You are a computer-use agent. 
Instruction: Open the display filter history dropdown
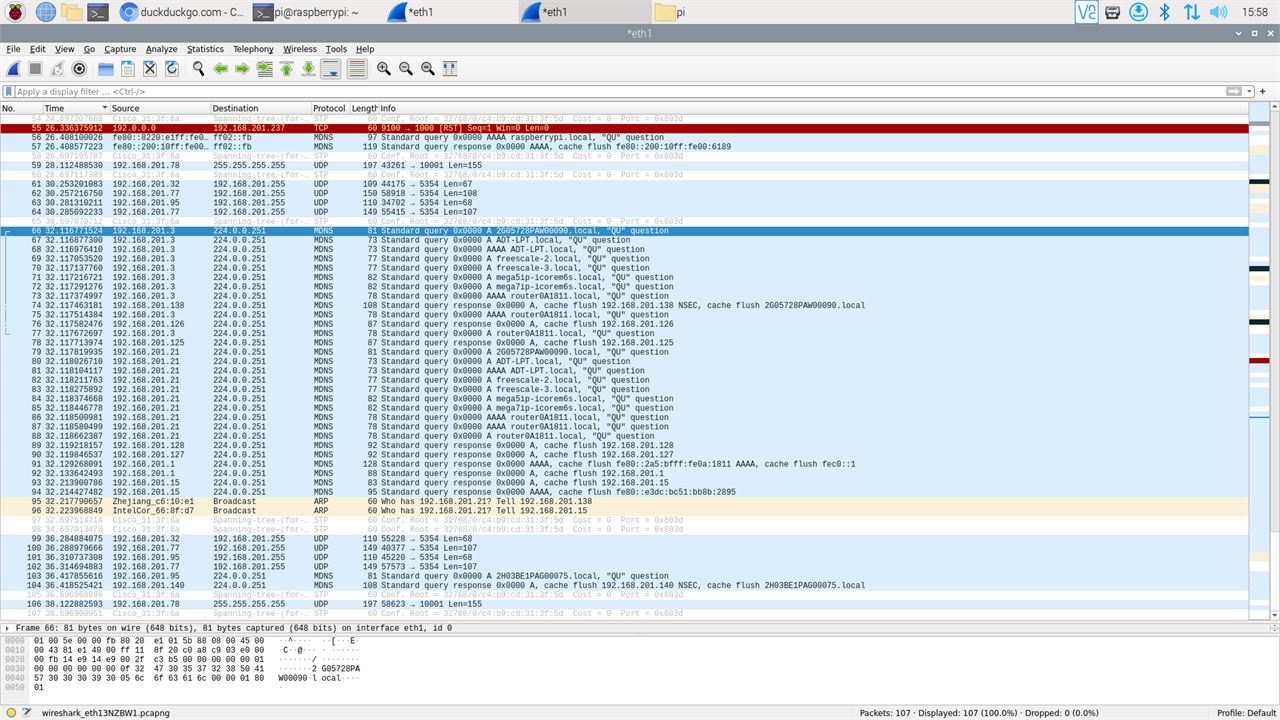coord(1250,92)
